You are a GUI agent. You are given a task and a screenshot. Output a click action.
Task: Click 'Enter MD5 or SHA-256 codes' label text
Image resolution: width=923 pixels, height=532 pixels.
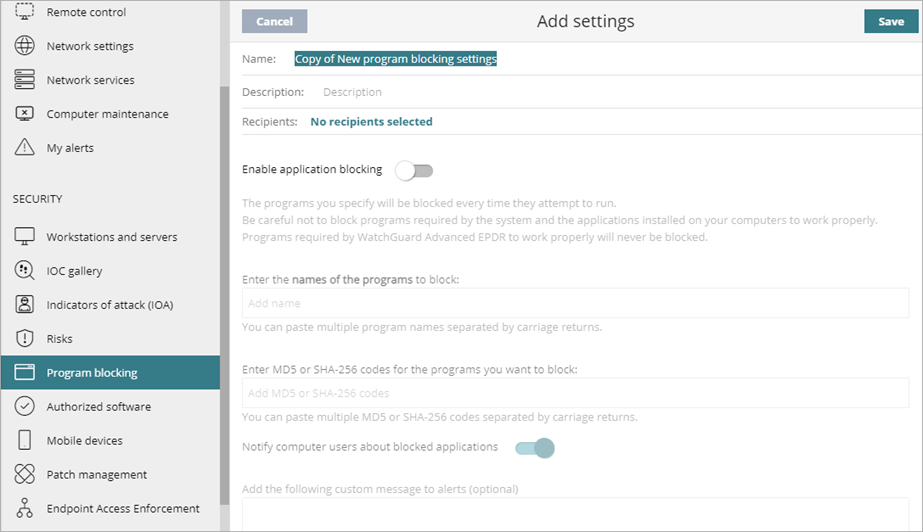click(x=410, y=370)
